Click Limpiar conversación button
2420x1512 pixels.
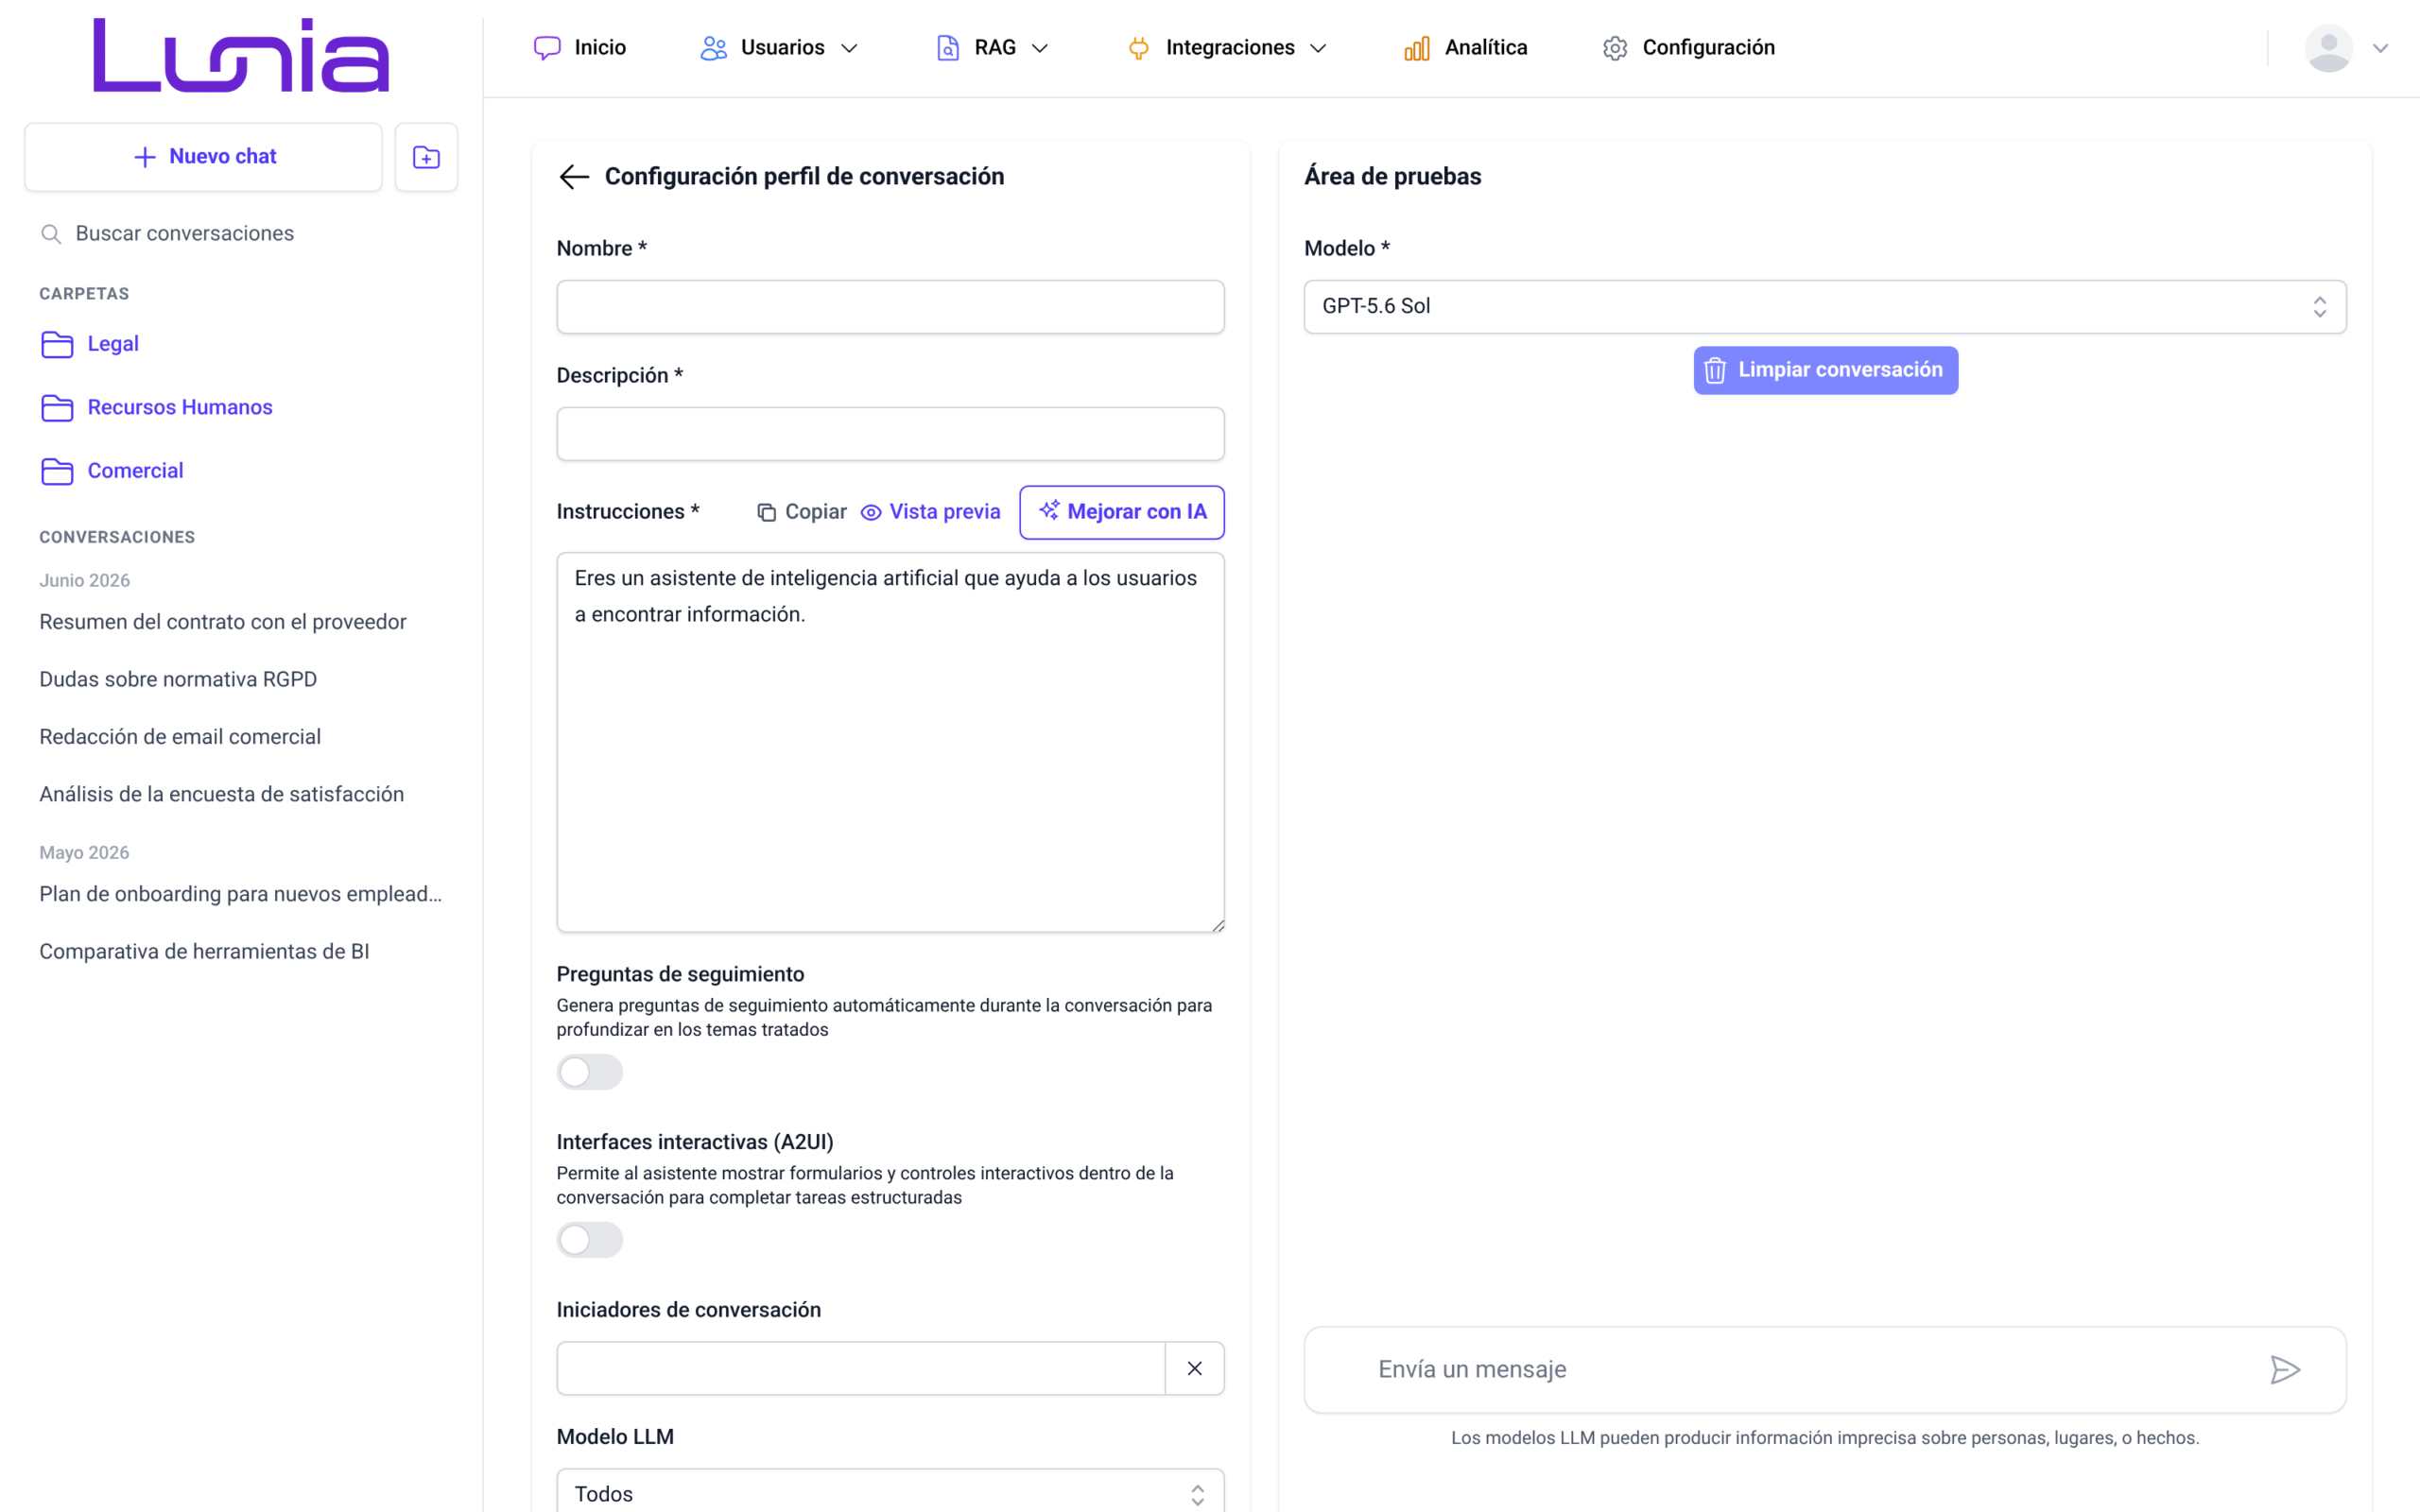point(1825,370)
